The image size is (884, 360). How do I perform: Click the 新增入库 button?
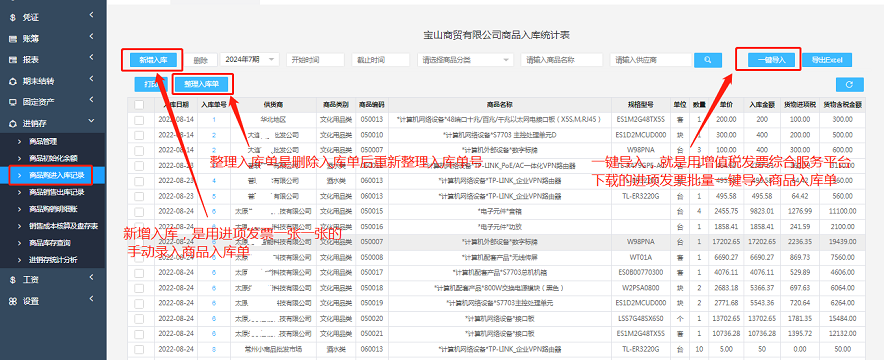pyautogui.click(x=152, y=60)
